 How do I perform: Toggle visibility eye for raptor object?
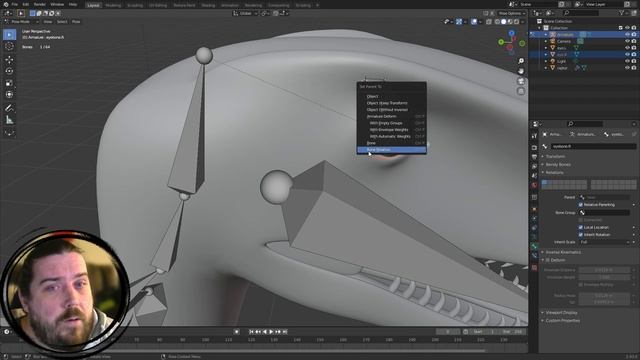pyautogui.click(x=627, y=68)
